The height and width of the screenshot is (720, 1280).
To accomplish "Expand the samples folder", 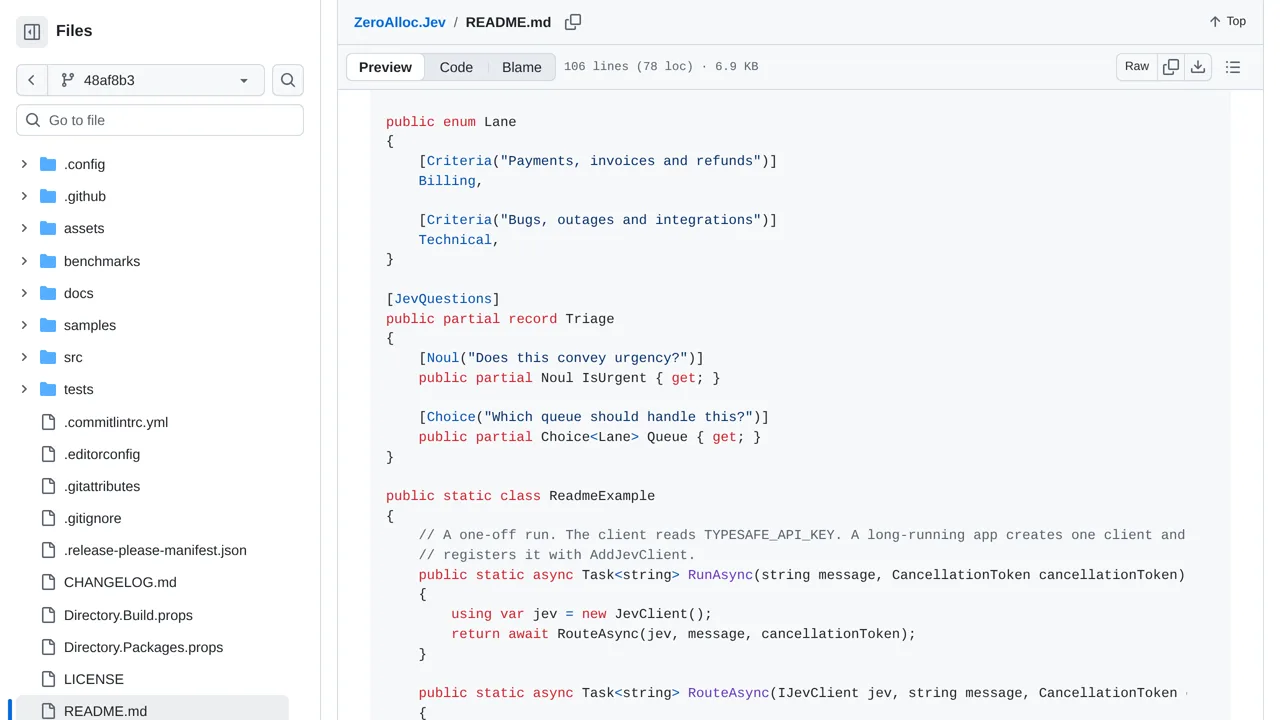I will click(x=24, y=325).
